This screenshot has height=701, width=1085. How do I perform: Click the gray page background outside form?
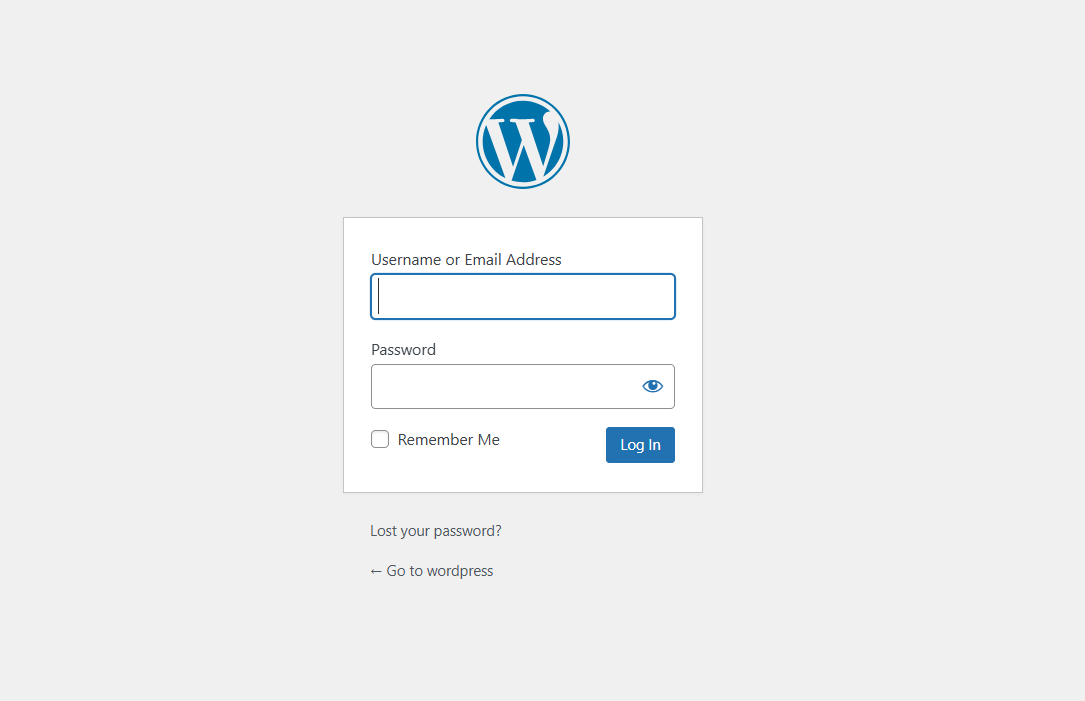point(865,346)
